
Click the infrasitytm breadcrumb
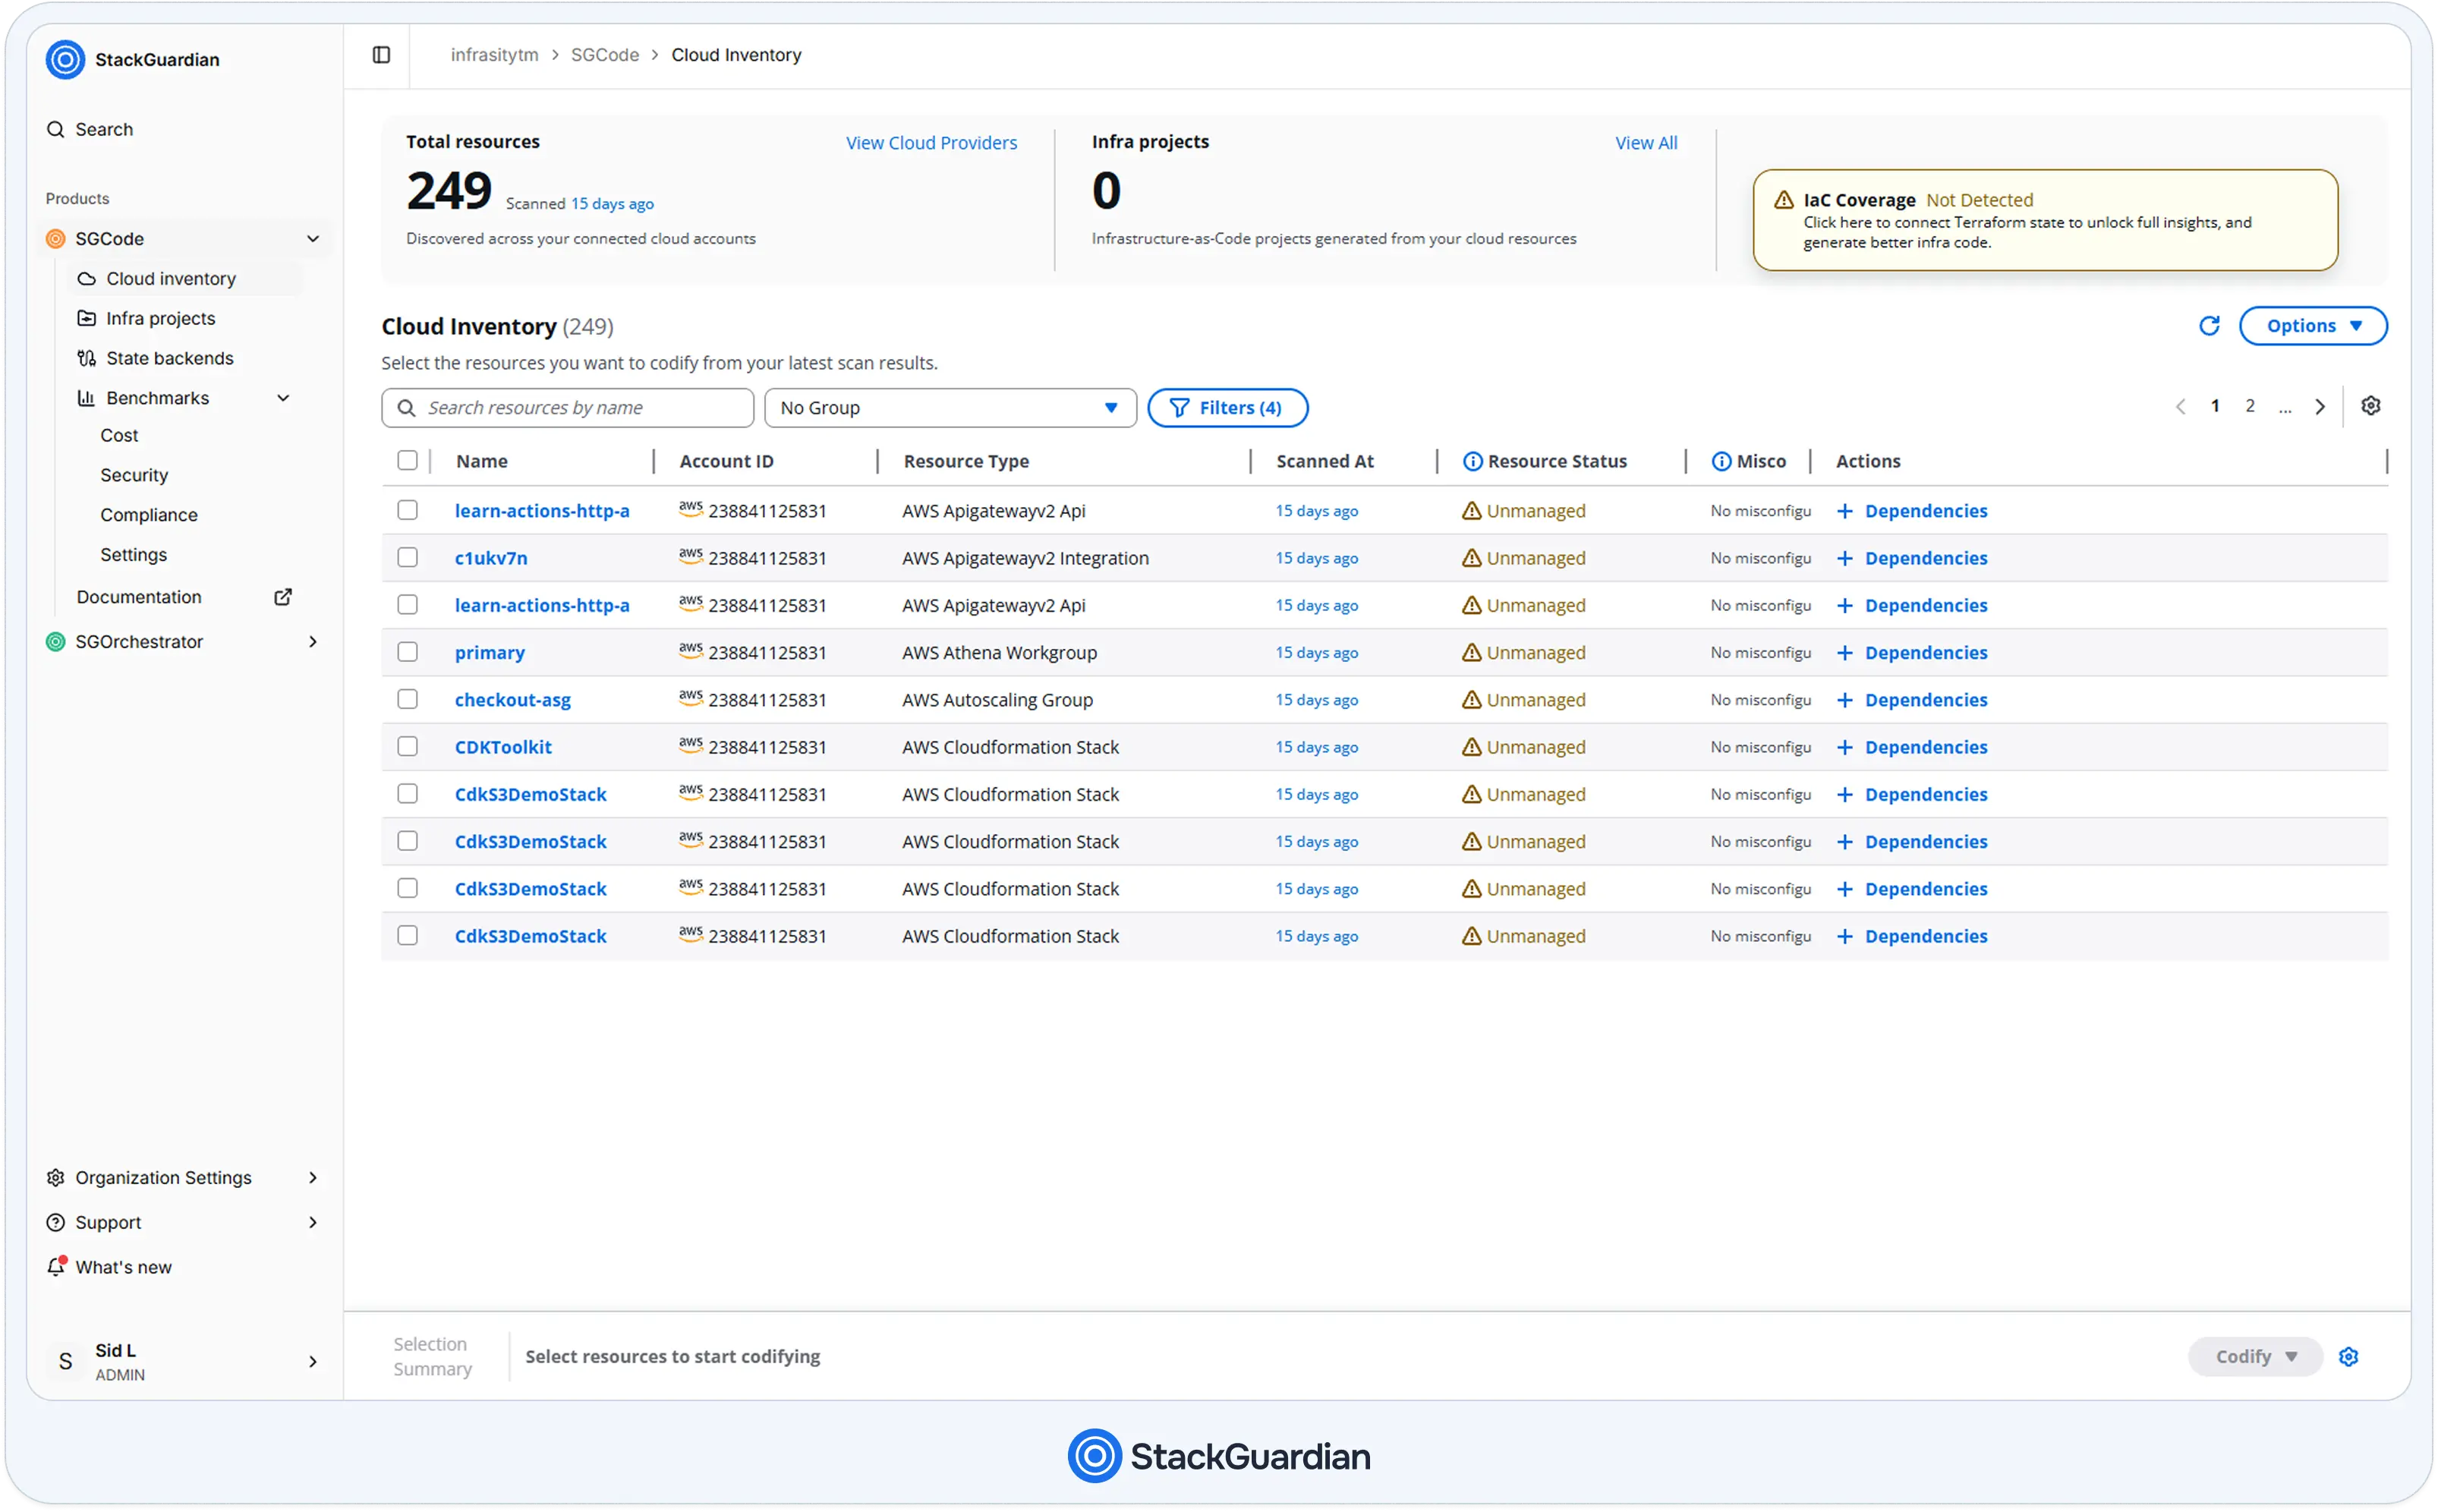(494, 55)
